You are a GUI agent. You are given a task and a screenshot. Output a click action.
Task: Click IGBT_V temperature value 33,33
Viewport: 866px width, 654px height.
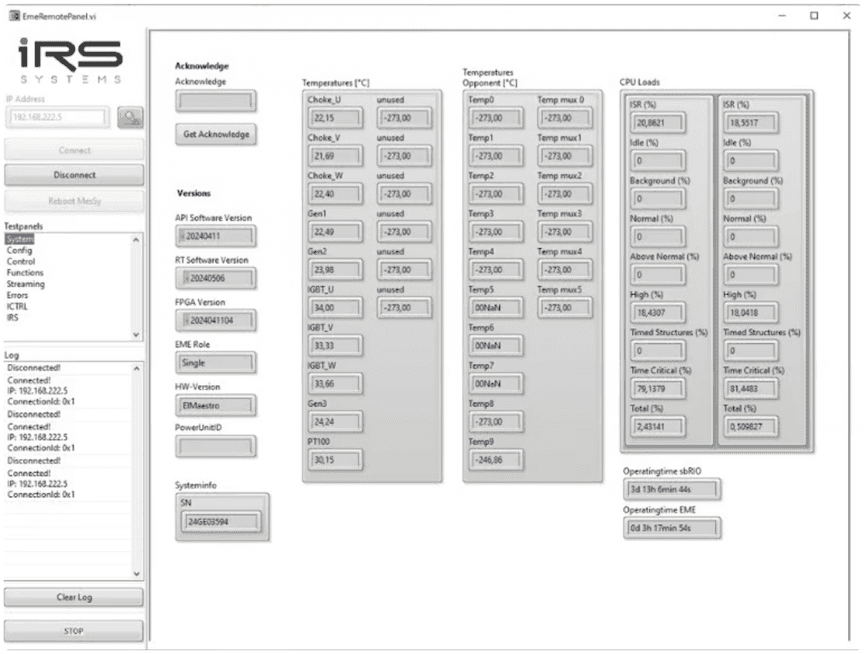[335, 346]
